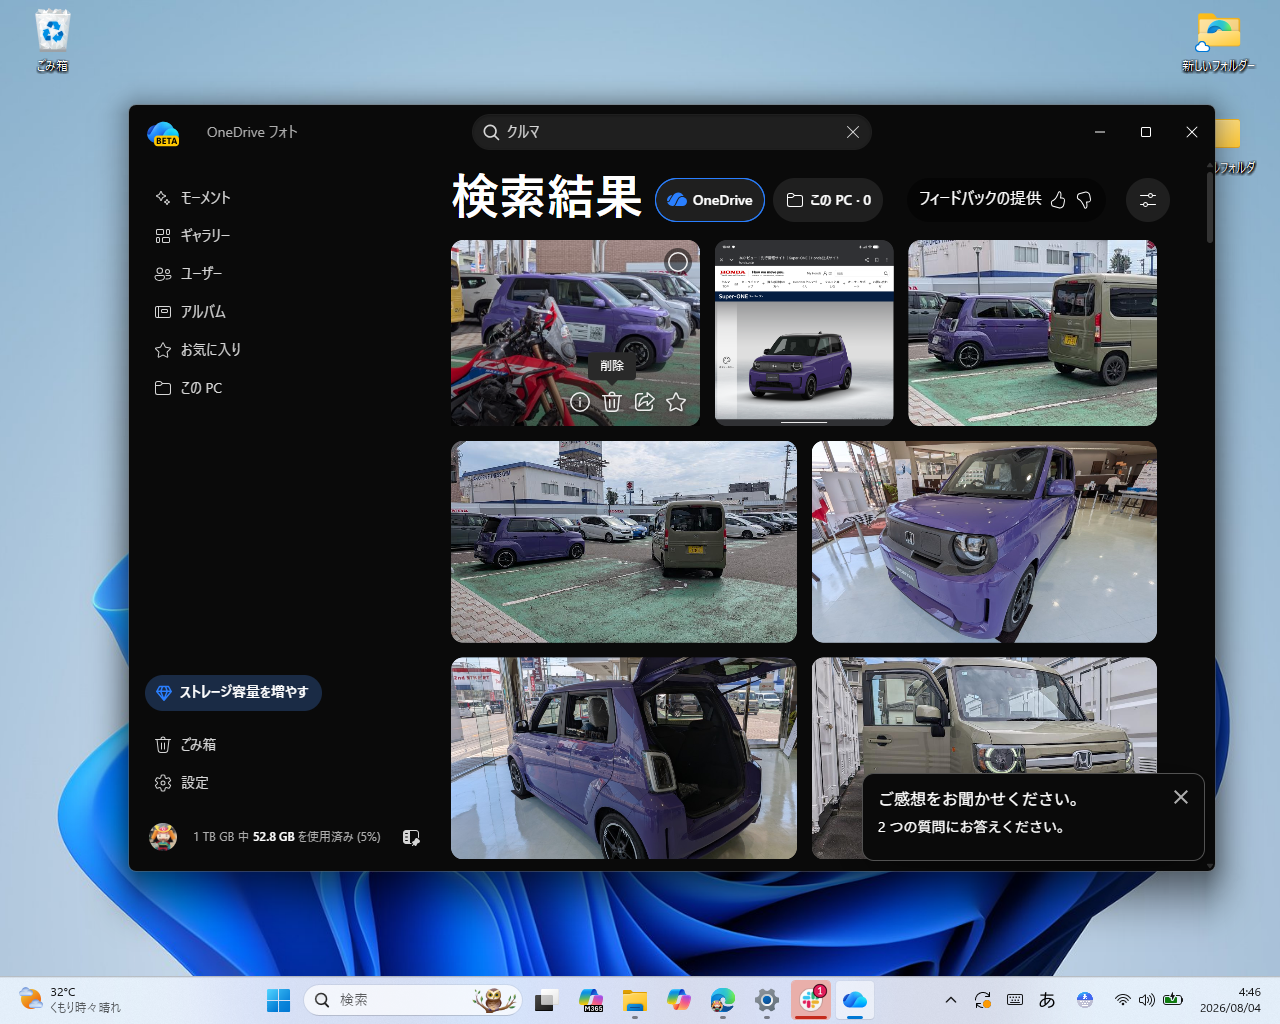Open the weather widget 32°C
The width and height of the screenshot is (1280, 1024).
tap(70, 1000)
